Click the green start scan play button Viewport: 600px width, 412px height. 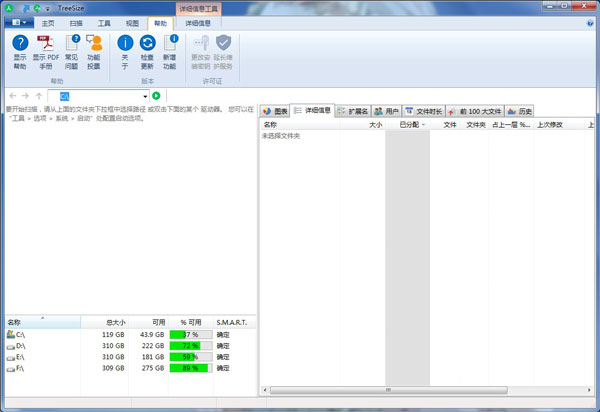(156, 96)
